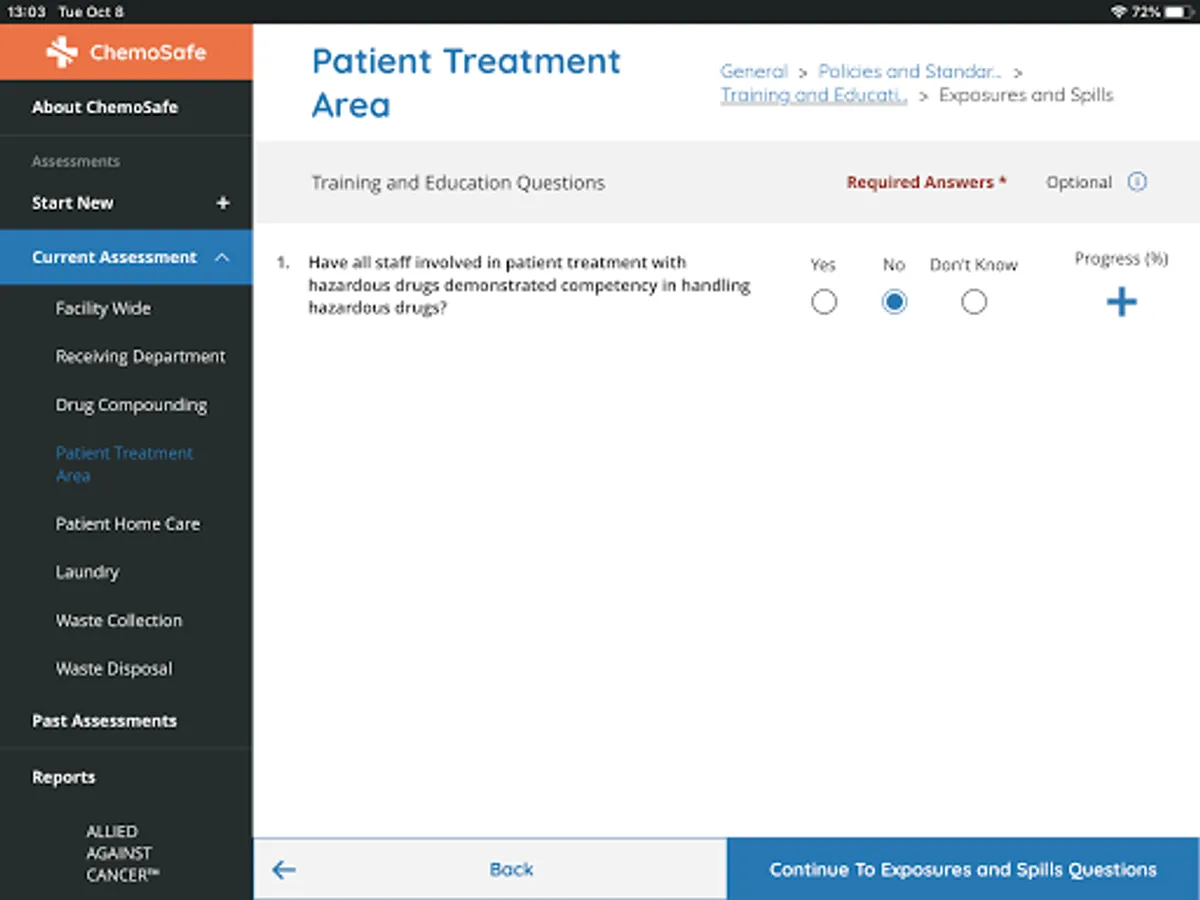Click the blue Progress plus icon

coord(1121,302)
